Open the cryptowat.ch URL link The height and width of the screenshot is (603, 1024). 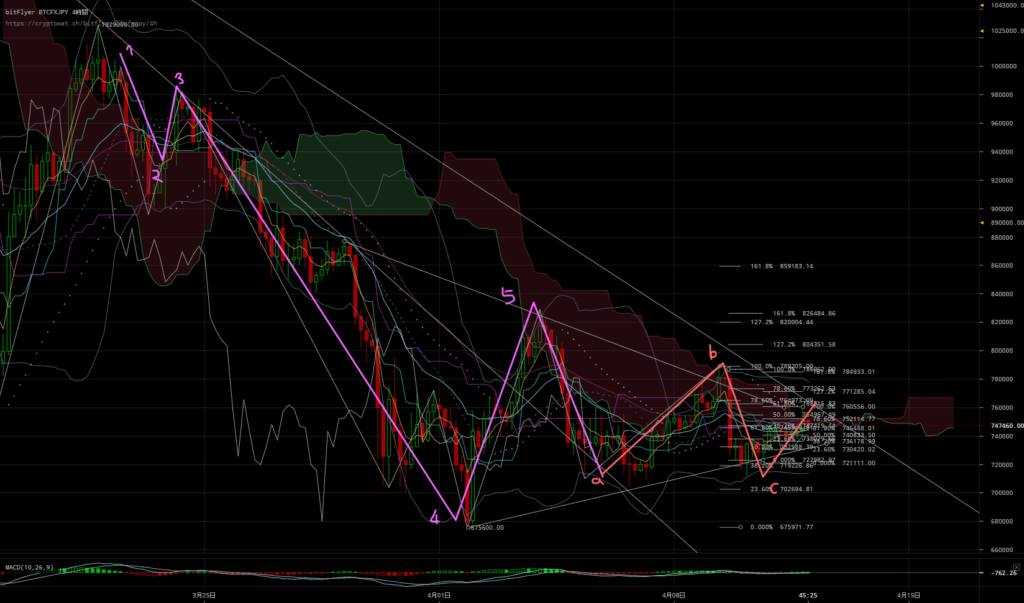click(x=60, y=22)
